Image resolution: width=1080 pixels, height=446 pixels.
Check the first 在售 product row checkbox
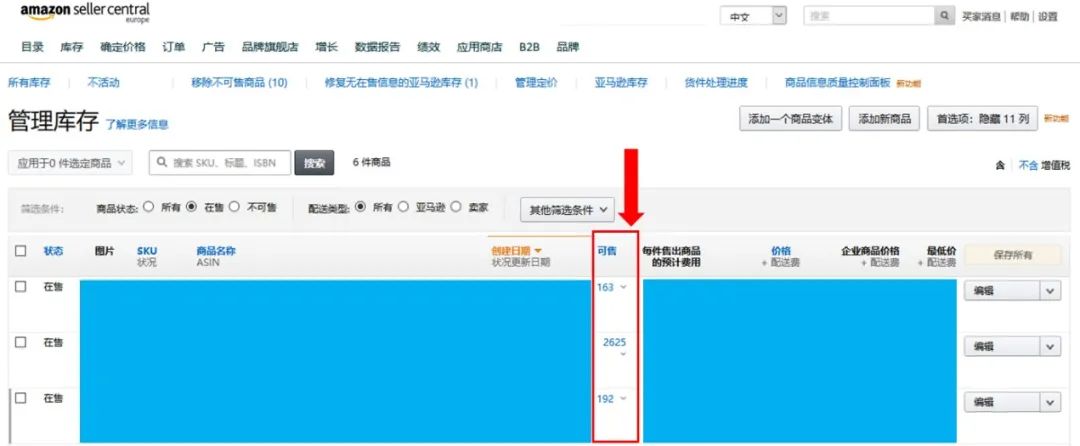coord(21,287)
